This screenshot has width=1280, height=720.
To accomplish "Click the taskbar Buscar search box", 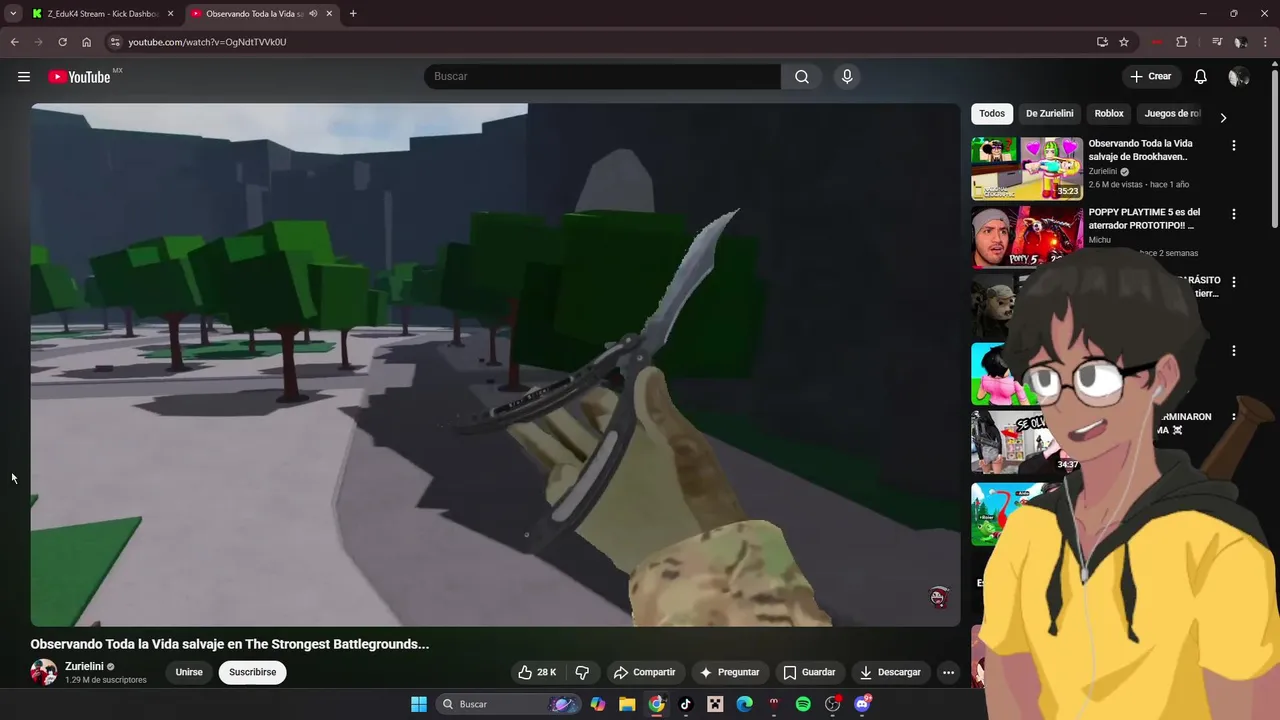I will point(510,704).
